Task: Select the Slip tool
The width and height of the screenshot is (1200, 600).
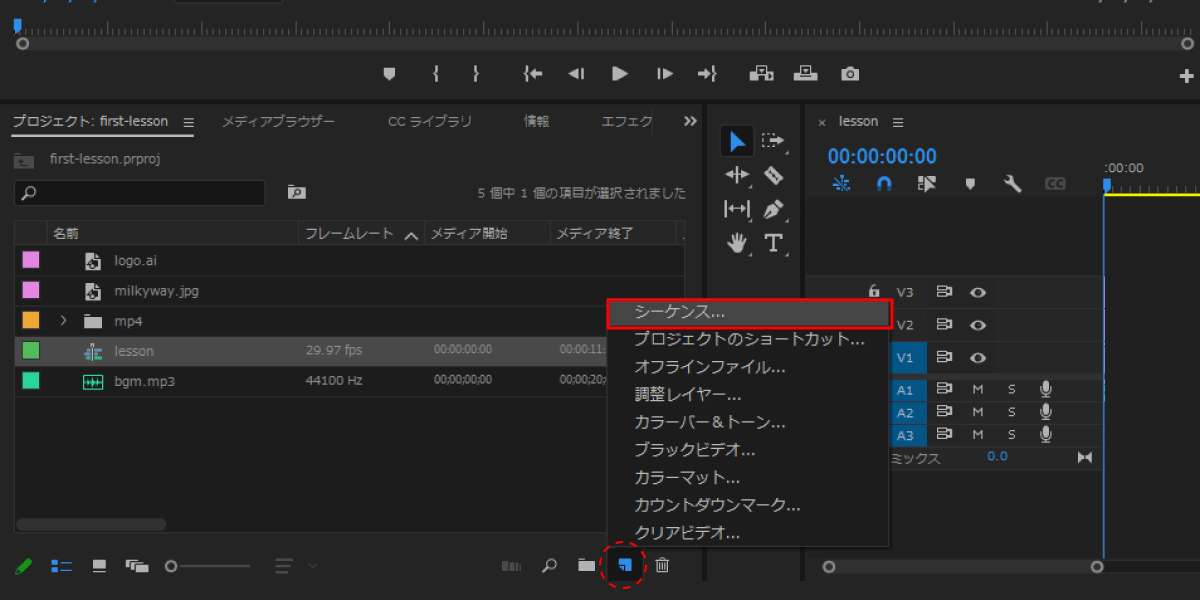Action: tap(737, 208)
